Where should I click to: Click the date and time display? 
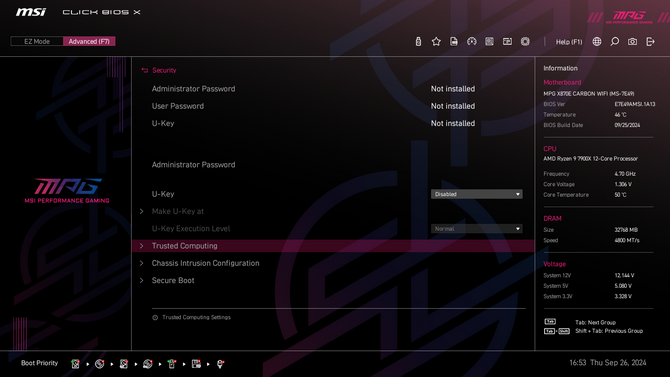(x=608, y=363)
